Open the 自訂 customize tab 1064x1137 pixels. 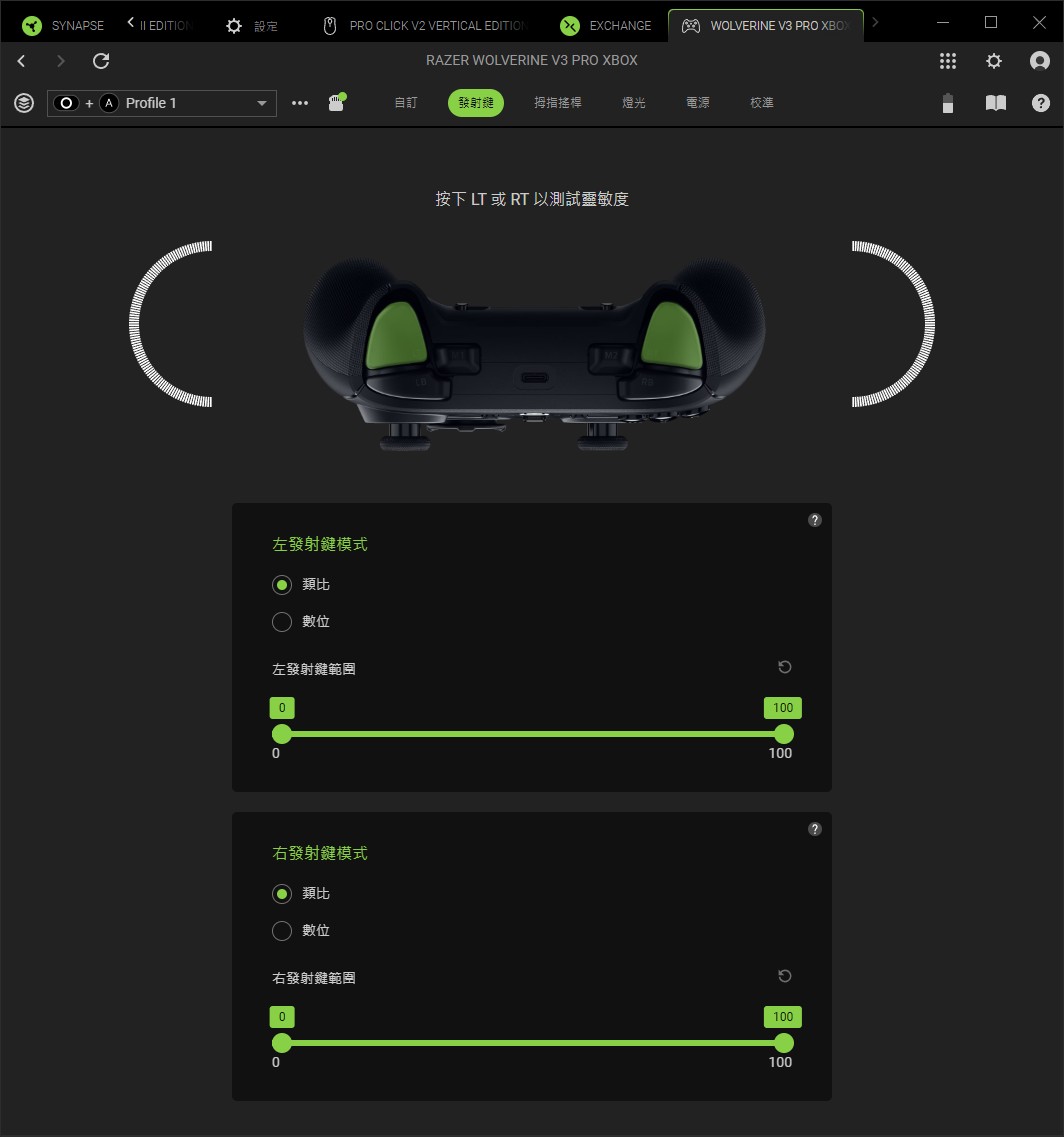(x=405, y=103)
